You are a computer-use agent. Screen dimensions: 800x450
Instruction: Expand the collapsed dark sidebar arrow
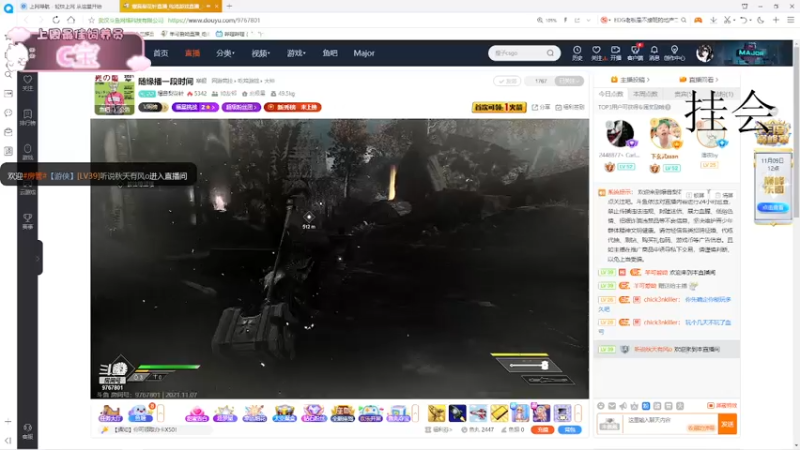pos(38,258)
